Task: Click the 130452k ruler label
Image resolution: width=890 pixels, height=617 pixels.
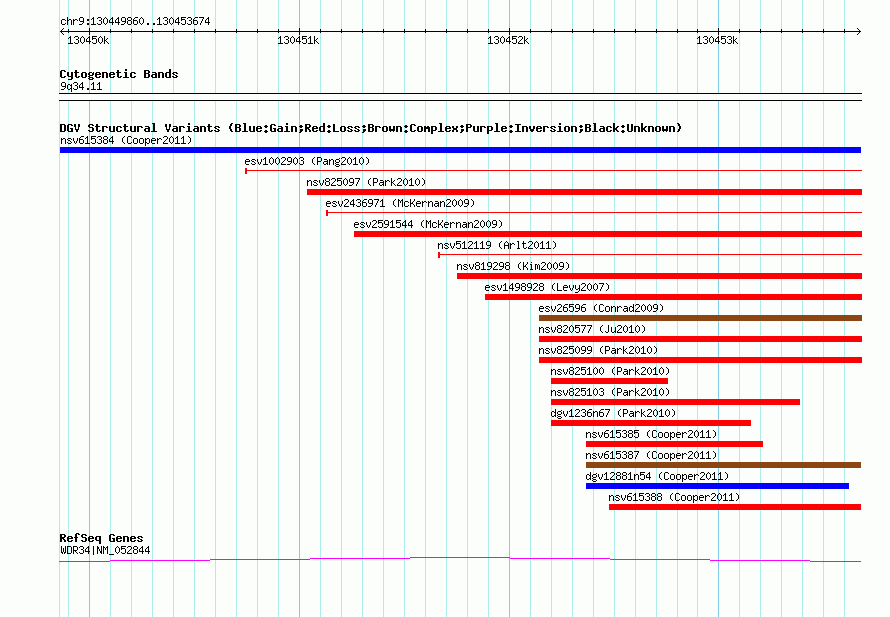Action: (x=508, y=40)
